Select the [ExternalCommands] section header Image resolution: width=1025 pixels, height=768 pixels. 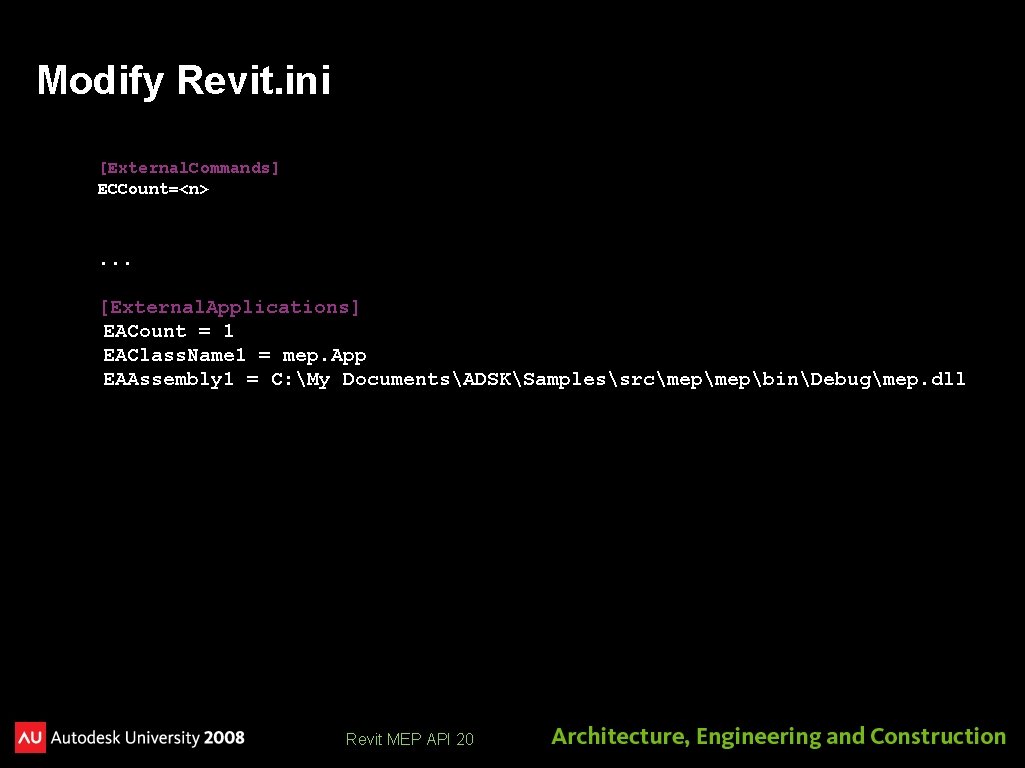coord(189,168)
